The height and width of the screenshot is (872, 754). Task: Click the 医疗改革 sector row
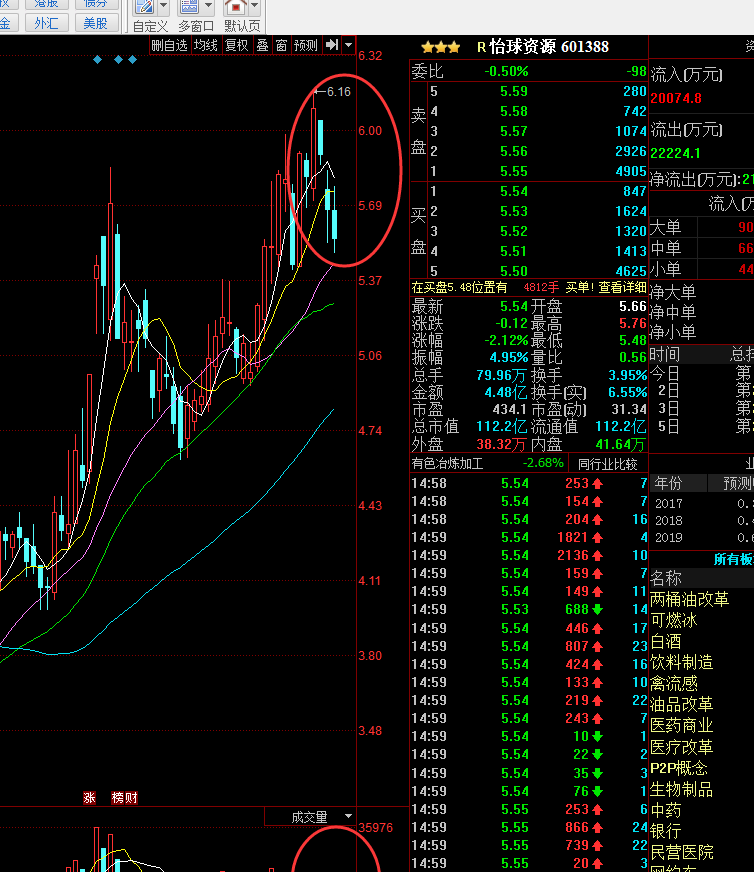682,747
